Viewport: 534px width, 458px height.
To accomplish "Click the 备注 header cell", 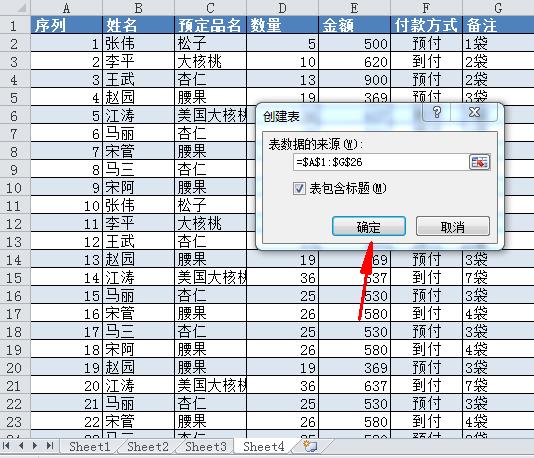I will 498,25.
